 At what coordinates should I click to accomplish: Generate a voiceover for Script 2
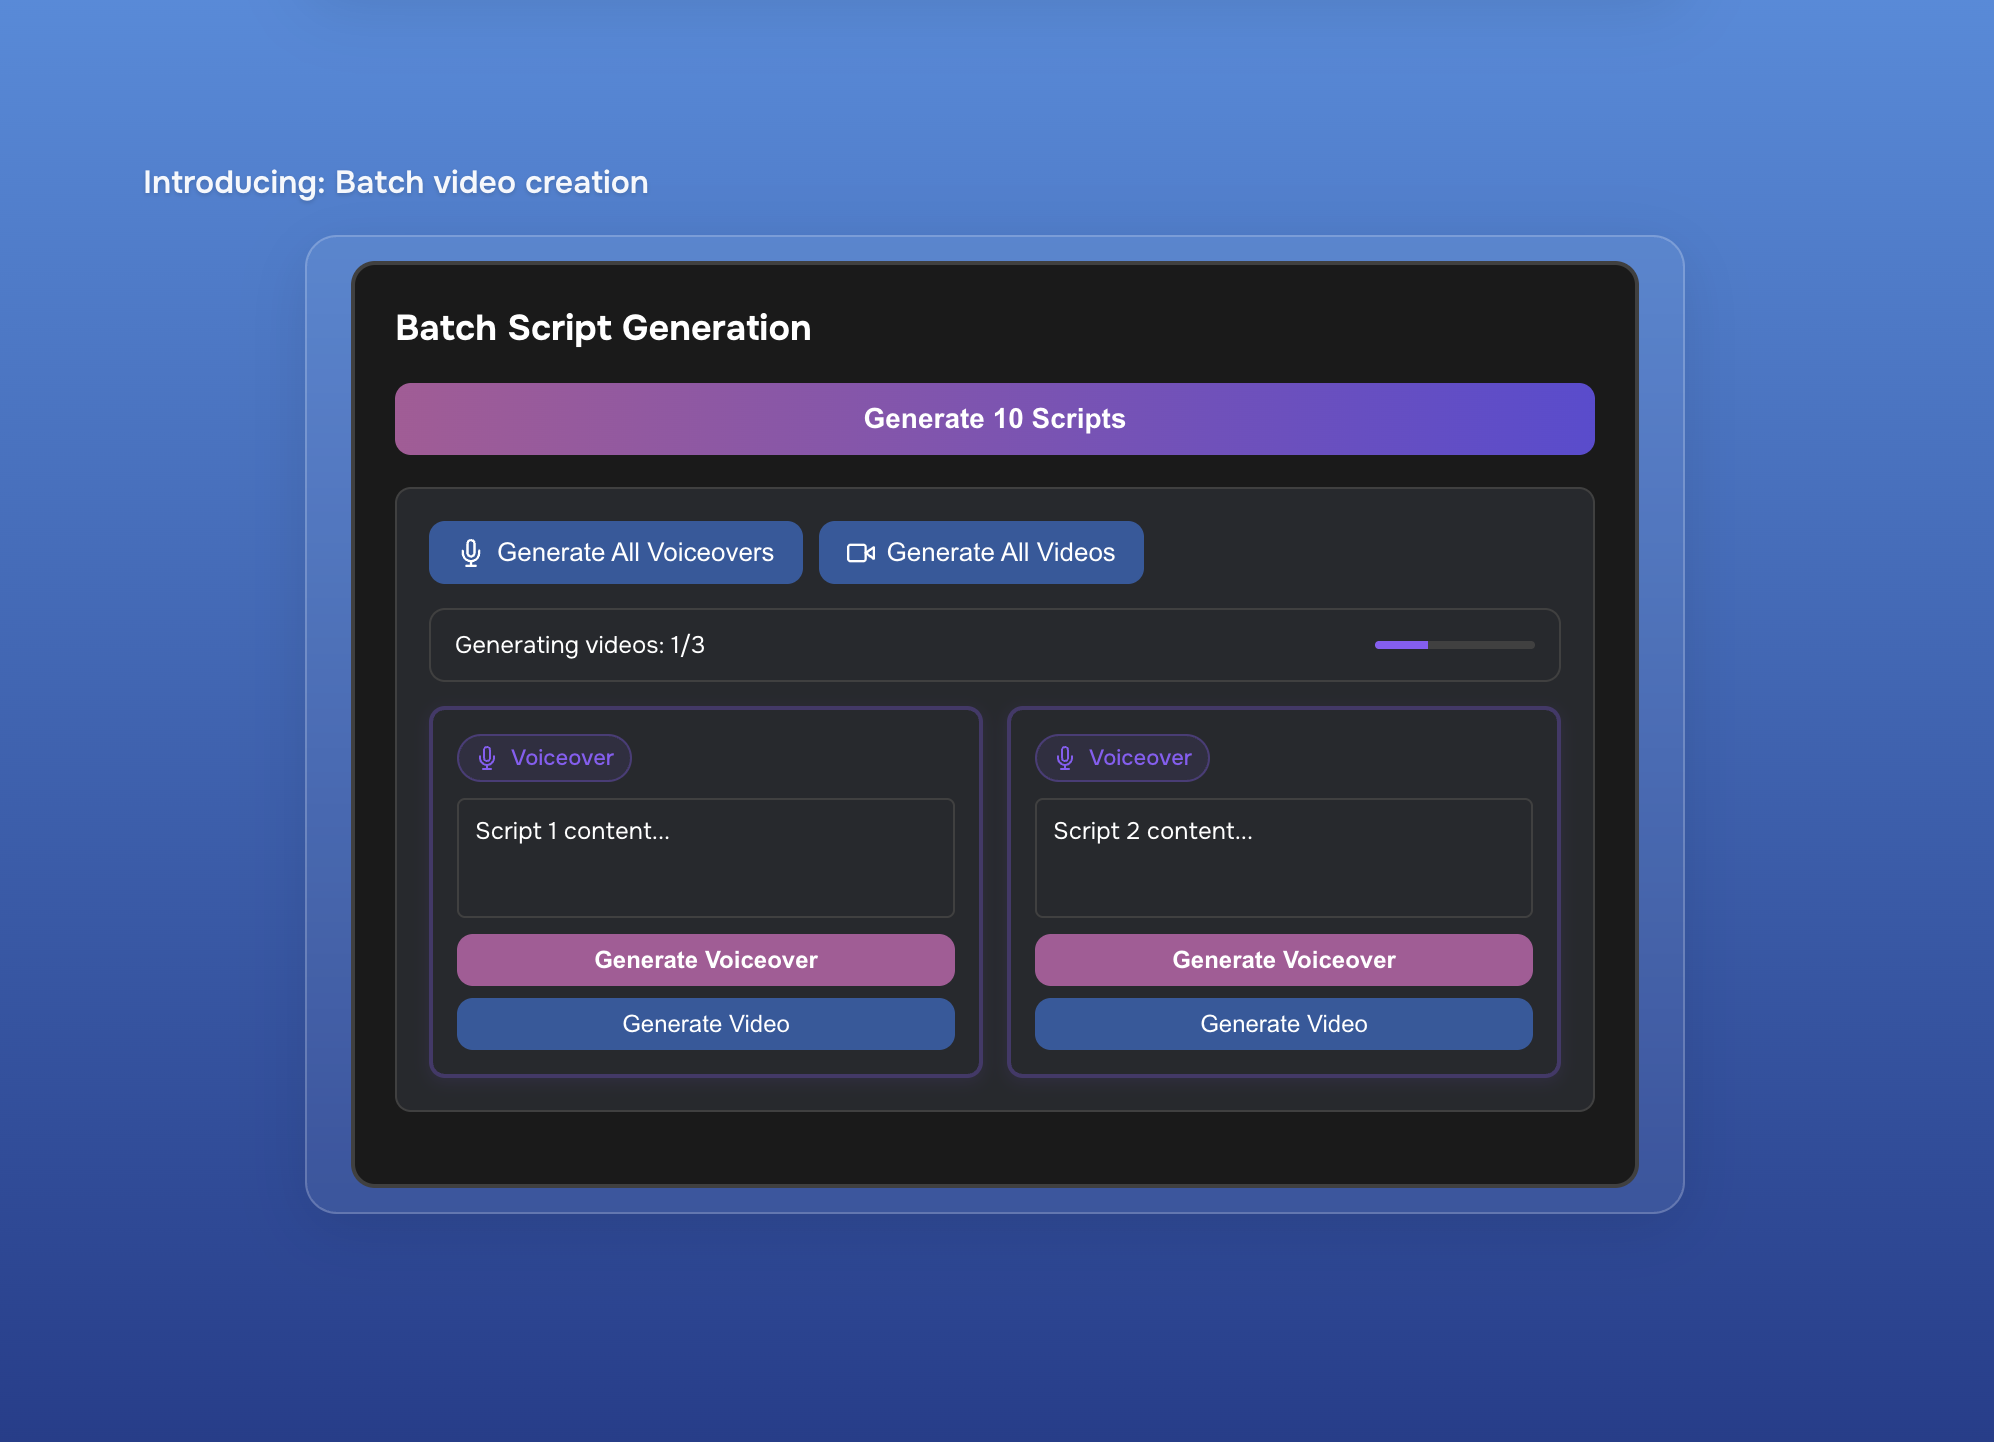pyautogui.click(x=1283, y=960)
